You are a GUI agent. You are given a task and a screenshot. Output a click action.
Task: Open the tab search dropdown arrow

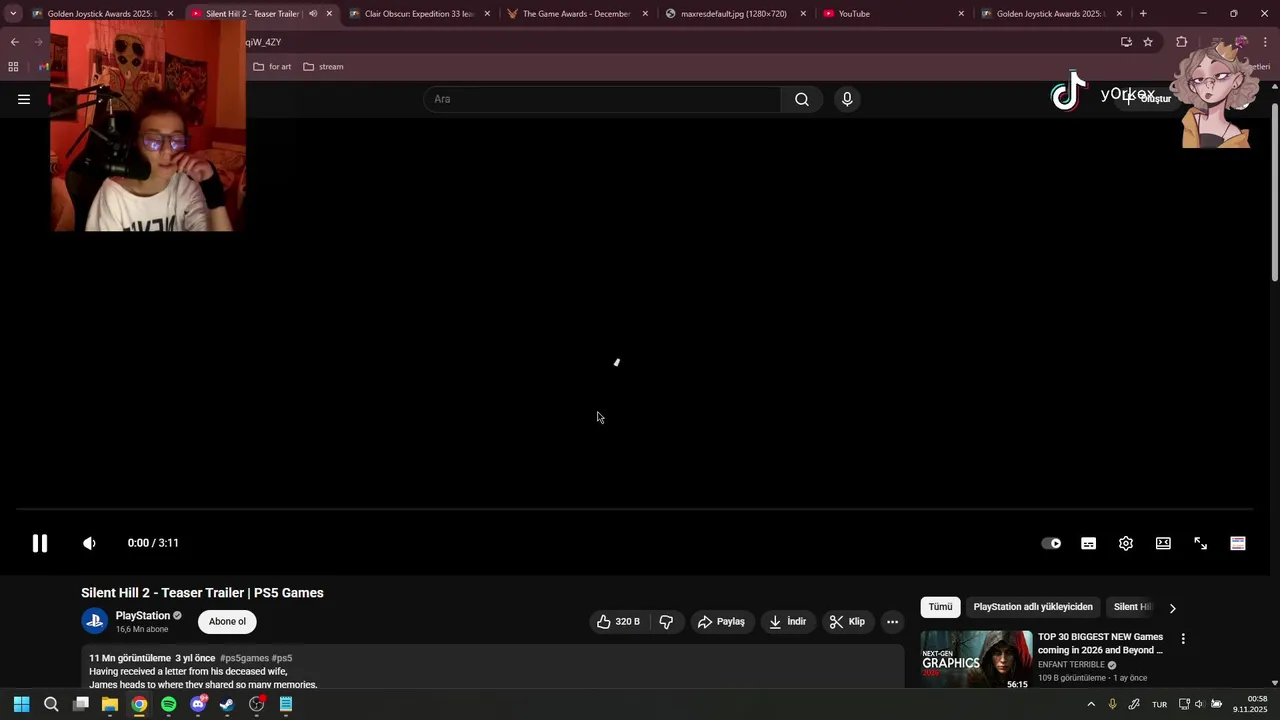[x=13, y=14]
